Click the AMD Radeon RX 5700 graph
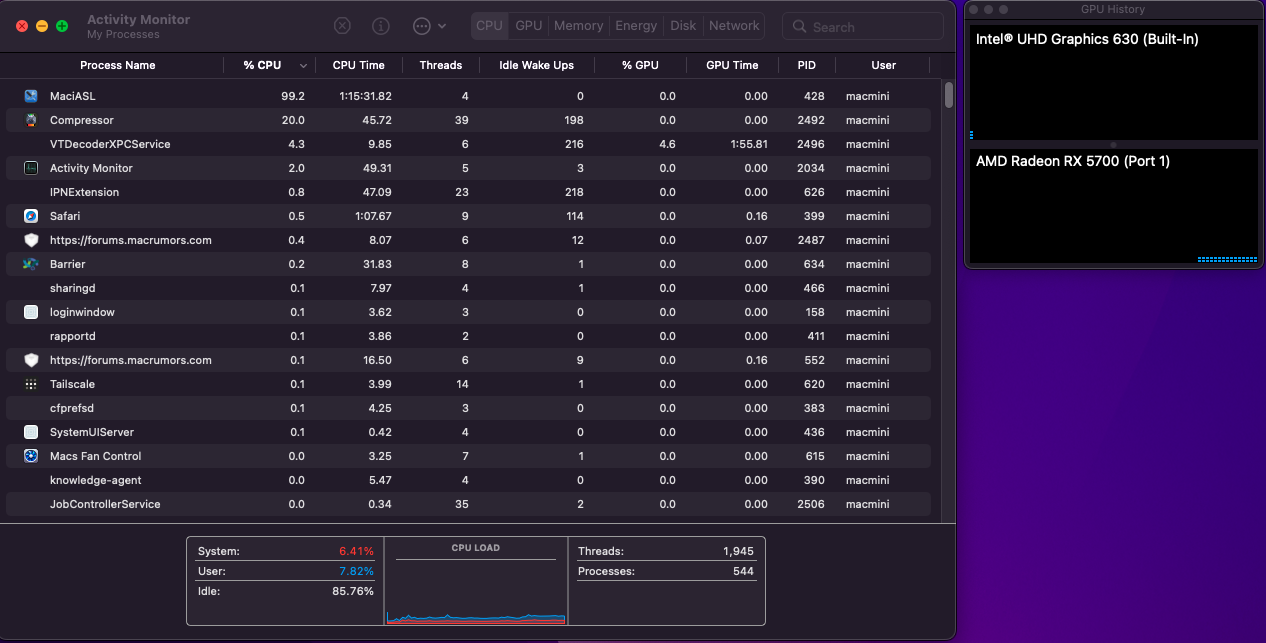Screen dimensions: 1266x643 1113,206
